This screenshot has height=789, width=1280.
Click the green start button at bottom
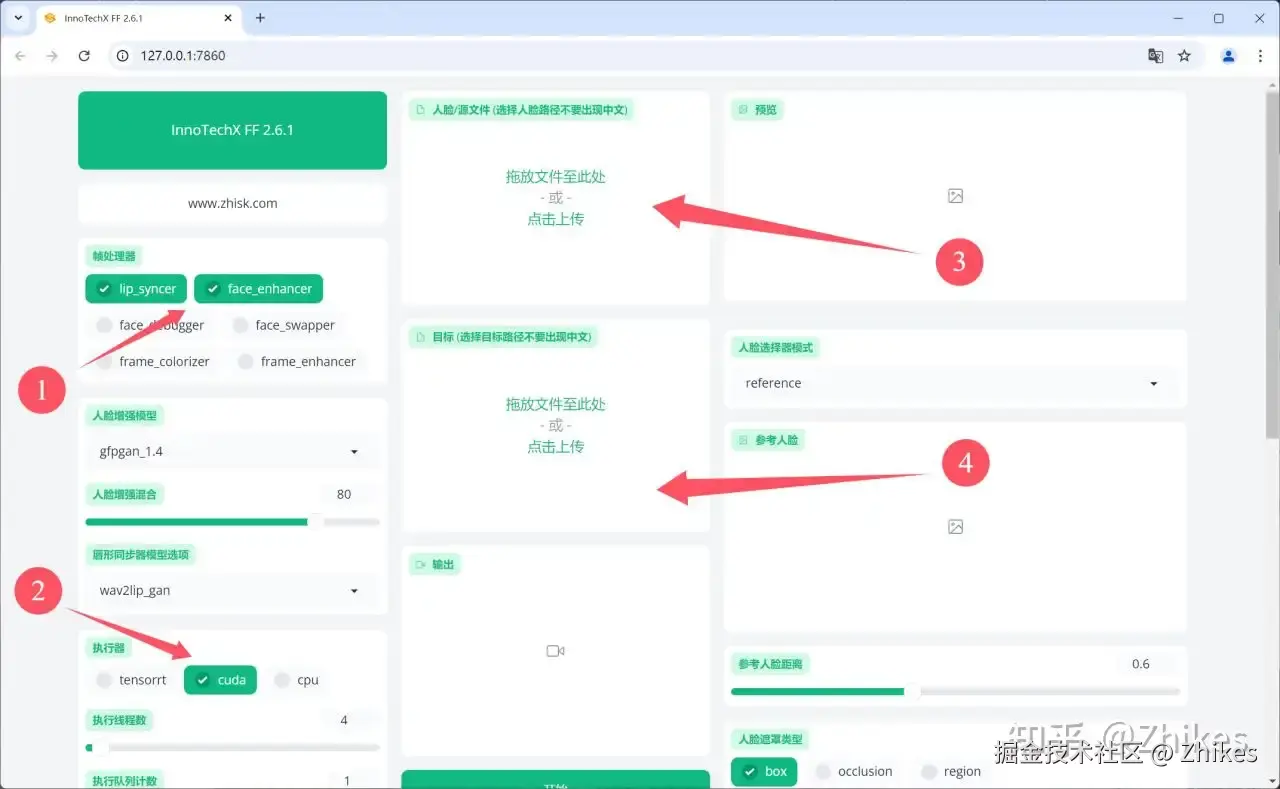click(x=556, y=780)
